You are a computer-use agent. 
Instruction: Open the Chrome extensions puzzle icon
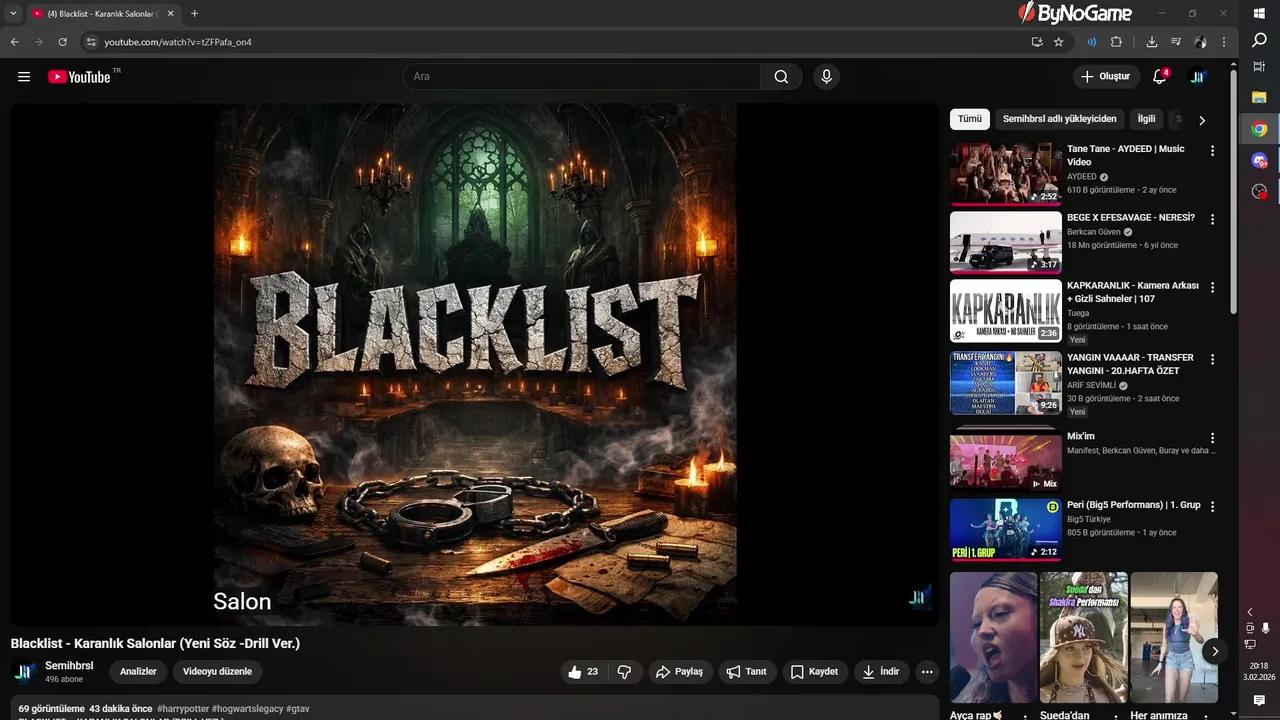1117,42
